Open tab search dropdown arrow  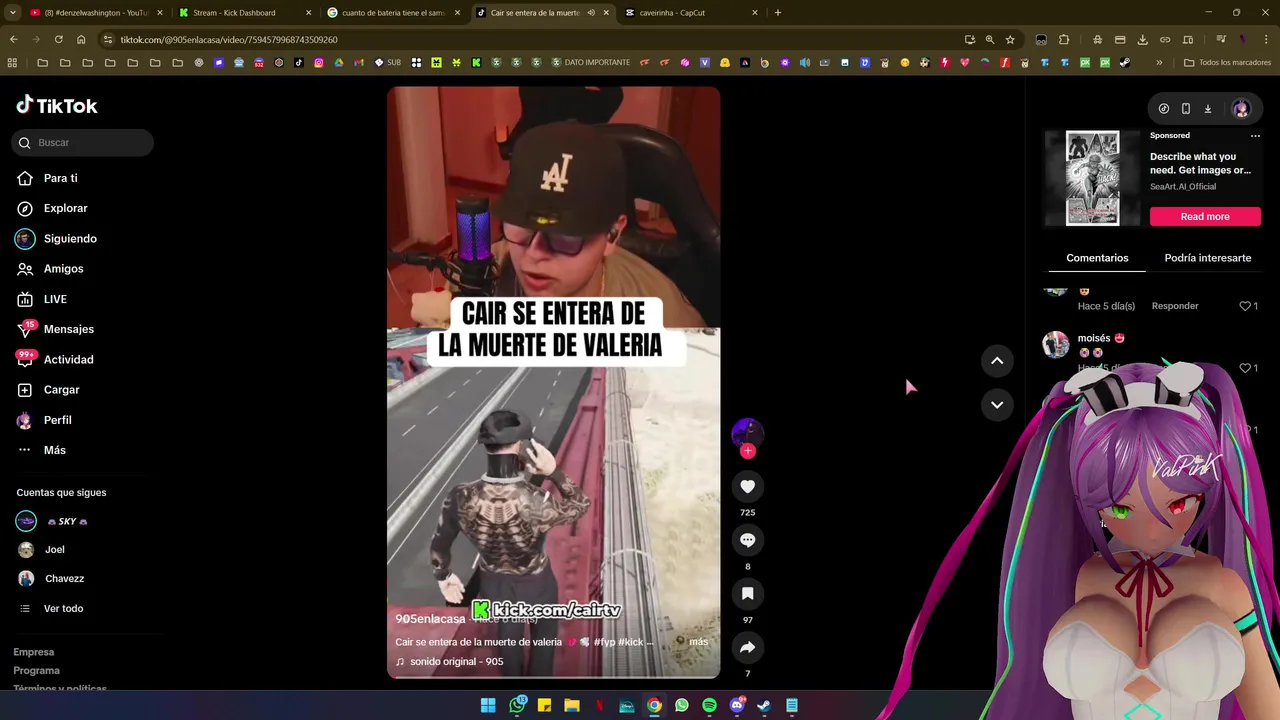[x=12, y=13]
